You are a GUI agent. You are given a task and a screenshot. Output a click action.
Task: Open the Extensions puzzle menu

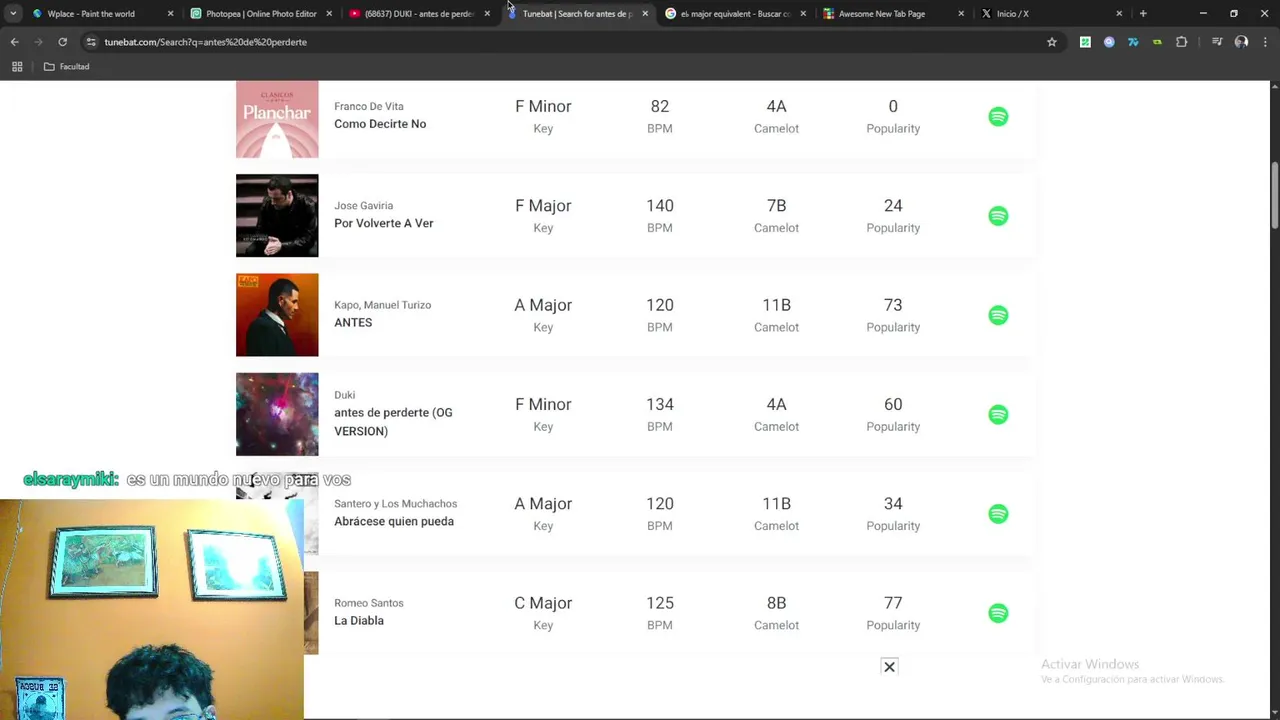tap(1182, 42)
